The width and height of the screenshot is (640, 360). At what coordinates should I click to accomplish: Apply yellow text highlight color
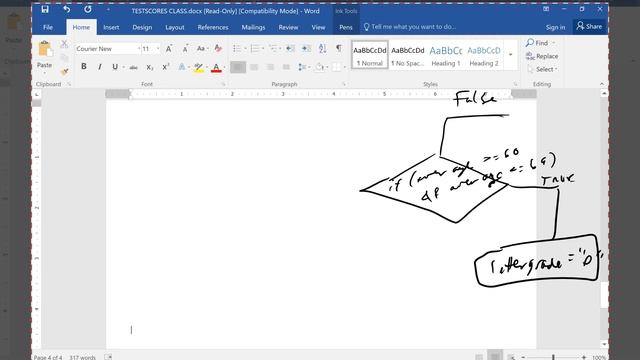198,67
